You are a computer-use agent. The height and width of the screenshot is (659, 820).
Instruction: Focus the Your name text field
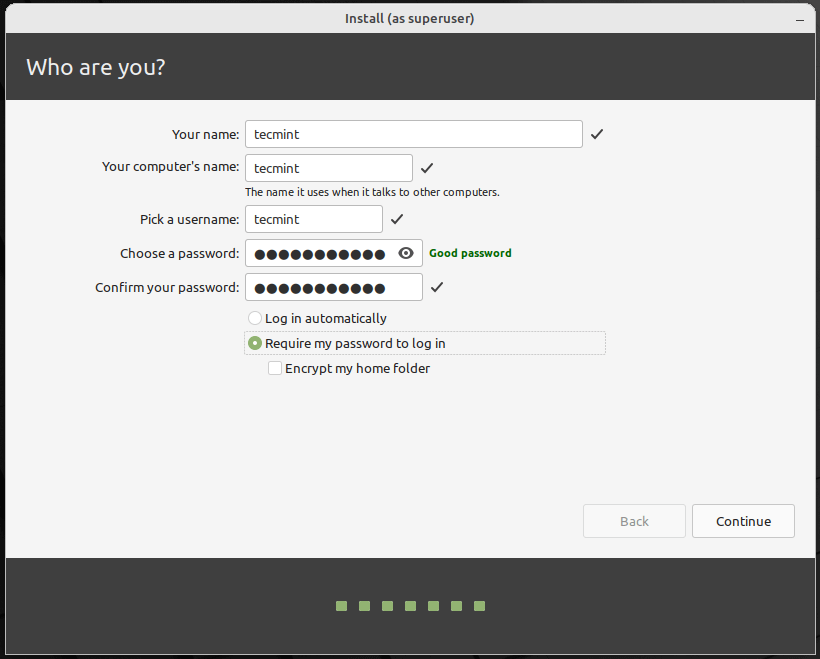[413, 134]
